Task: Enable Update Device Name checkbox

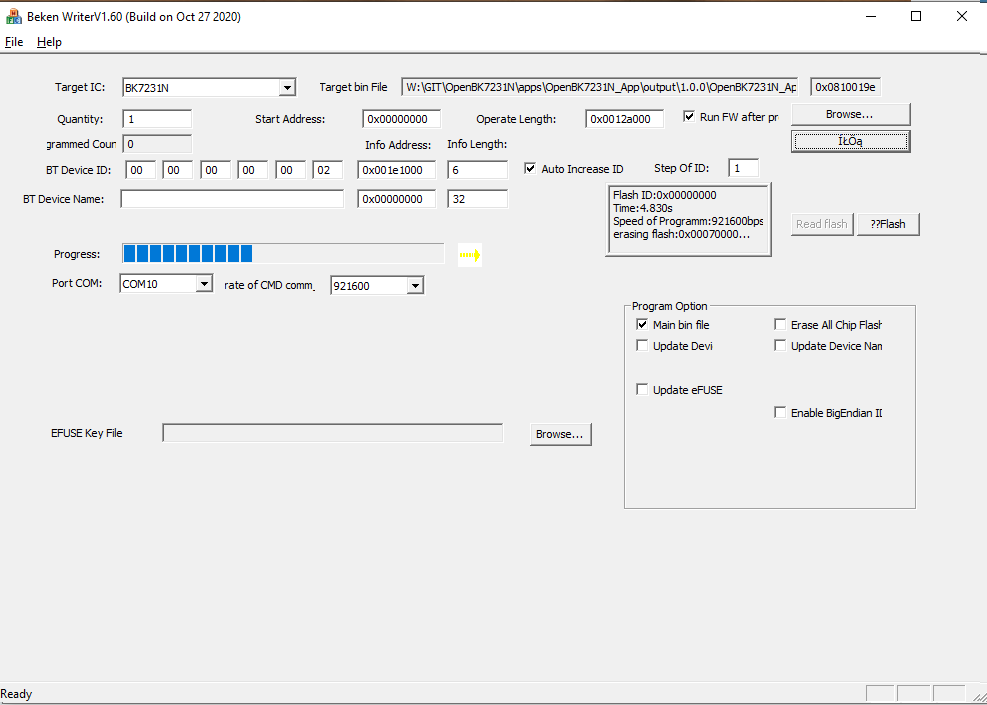Action: click(780, 346)
